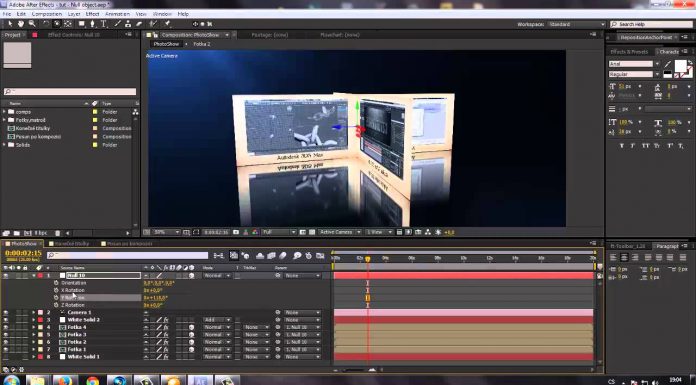Image resolution: width=696 pixels, height=385 pixels.
Task: Toggle 3D layer switch for Fotka 3
Action: tap(191, 335)
